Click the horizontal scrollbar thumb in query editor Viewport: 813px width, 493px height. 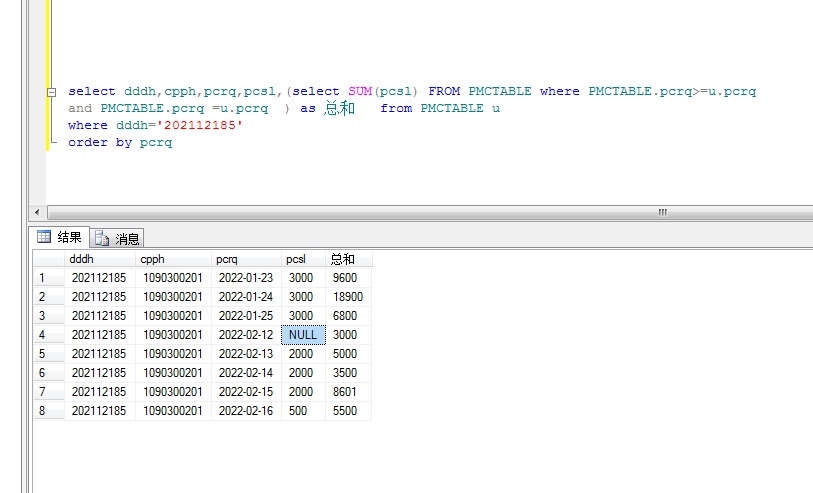coord(430,212)
